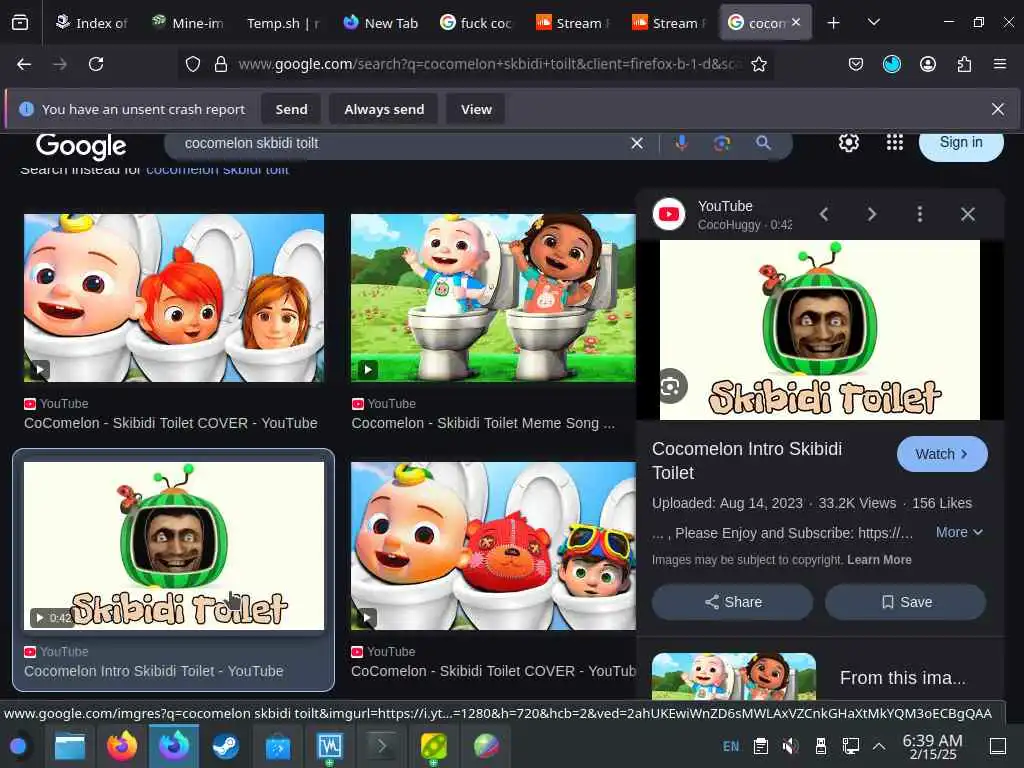Viewport: 1024px width, 768px height.
Task: Clear the Google search box text
Action: [637, 143]
